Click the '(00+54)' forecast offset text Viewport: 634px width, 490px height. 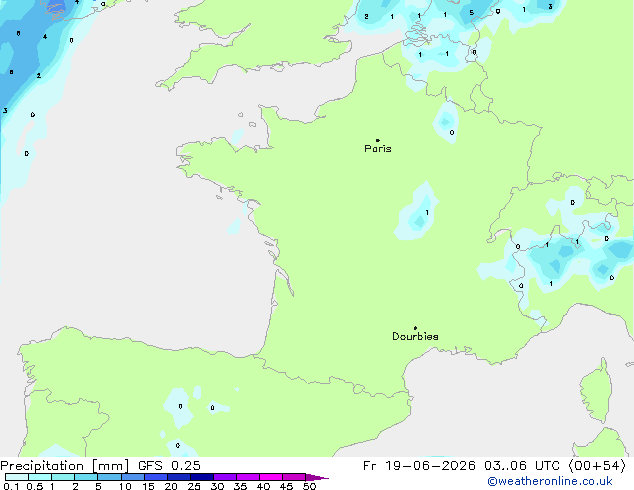click(x=597, y=466)
